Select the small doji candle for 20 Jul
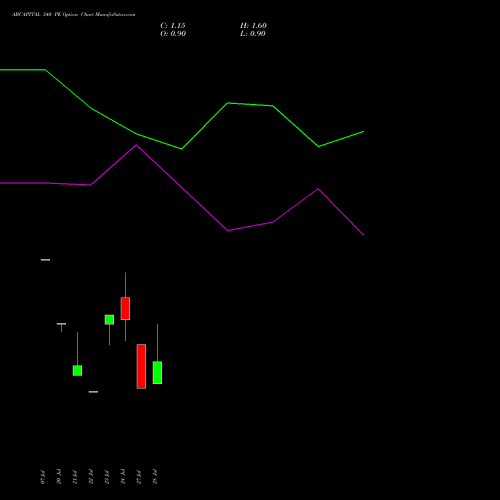The width and height of the screenshot is (500, 500). pyautogui.click(x=61, y=324)
